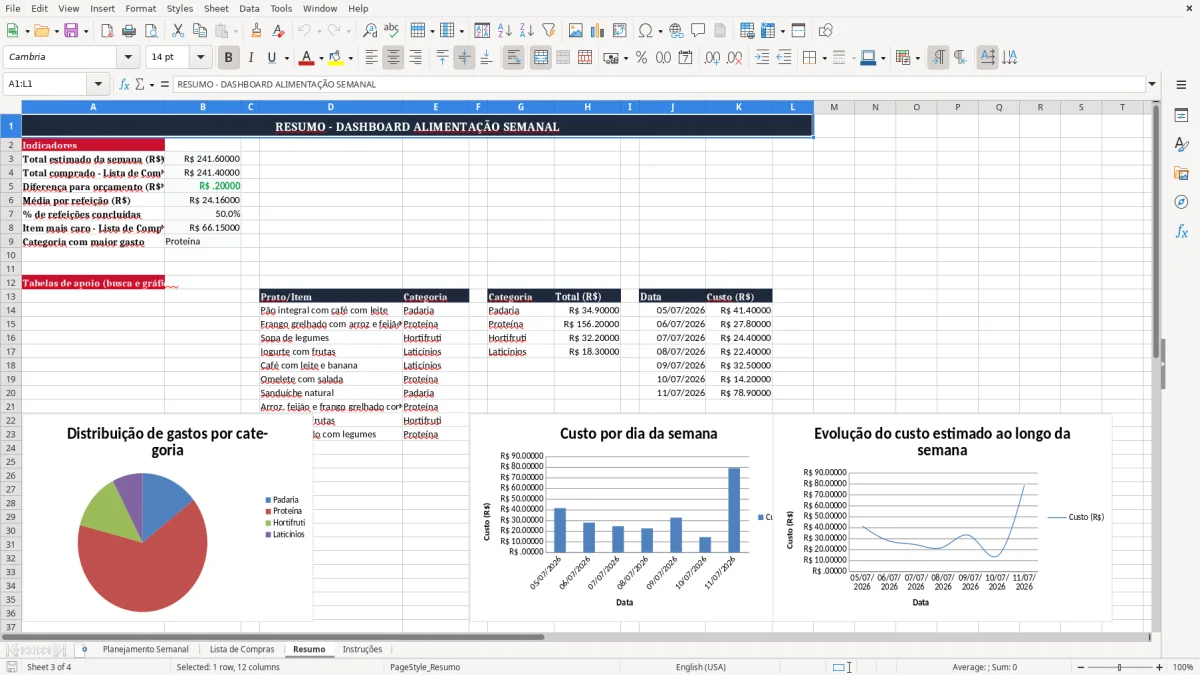Open the font color dropdown arrow
1200x675 pixels.
321,58
